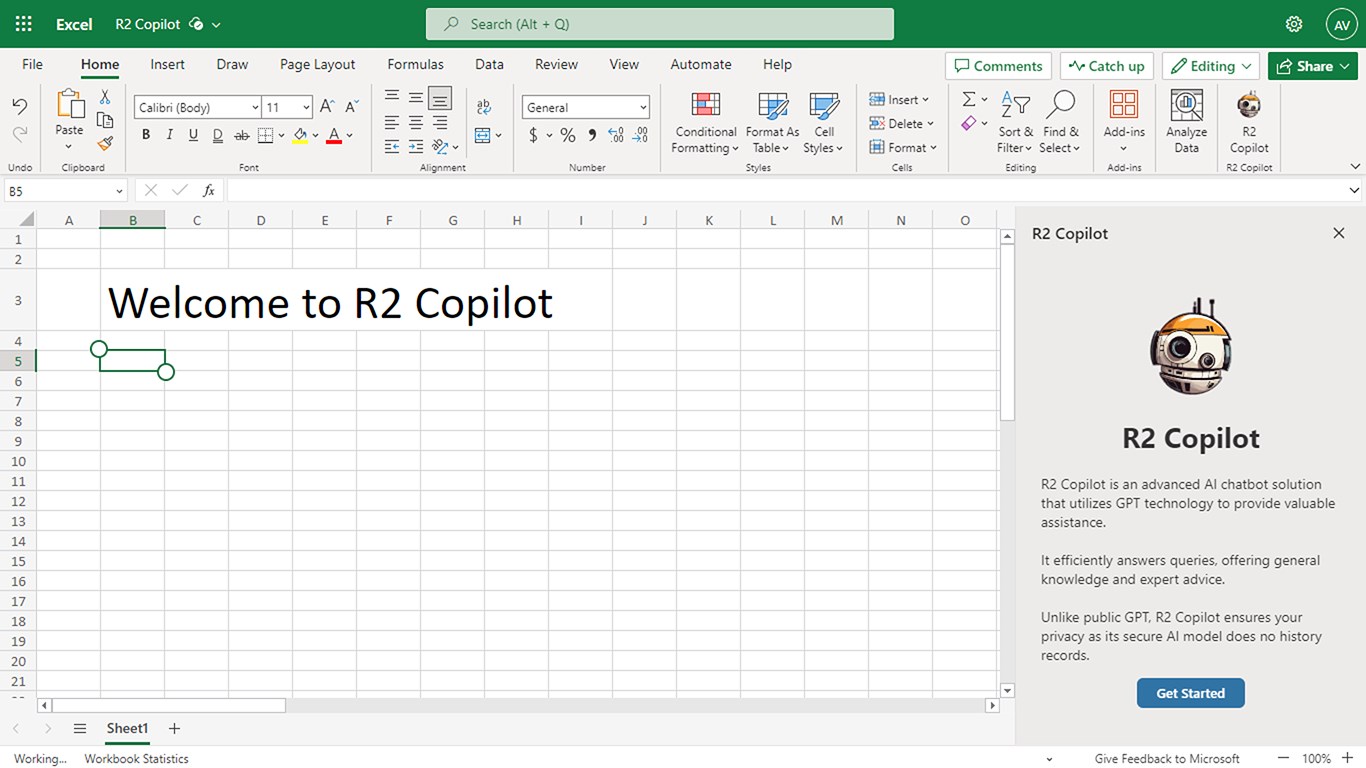The height and width of the screenshot is (768, 1366).
Task: Apply comma style number format
Action: (592, 135)
